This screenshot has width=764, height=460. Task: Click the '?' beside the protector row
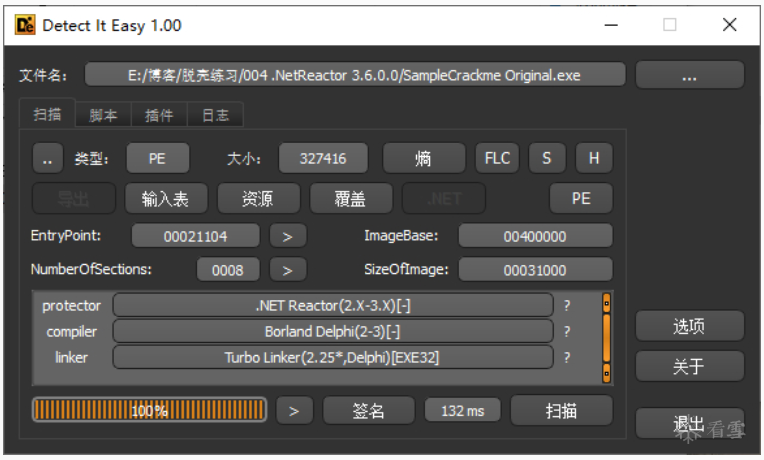(x=567, y=306)
